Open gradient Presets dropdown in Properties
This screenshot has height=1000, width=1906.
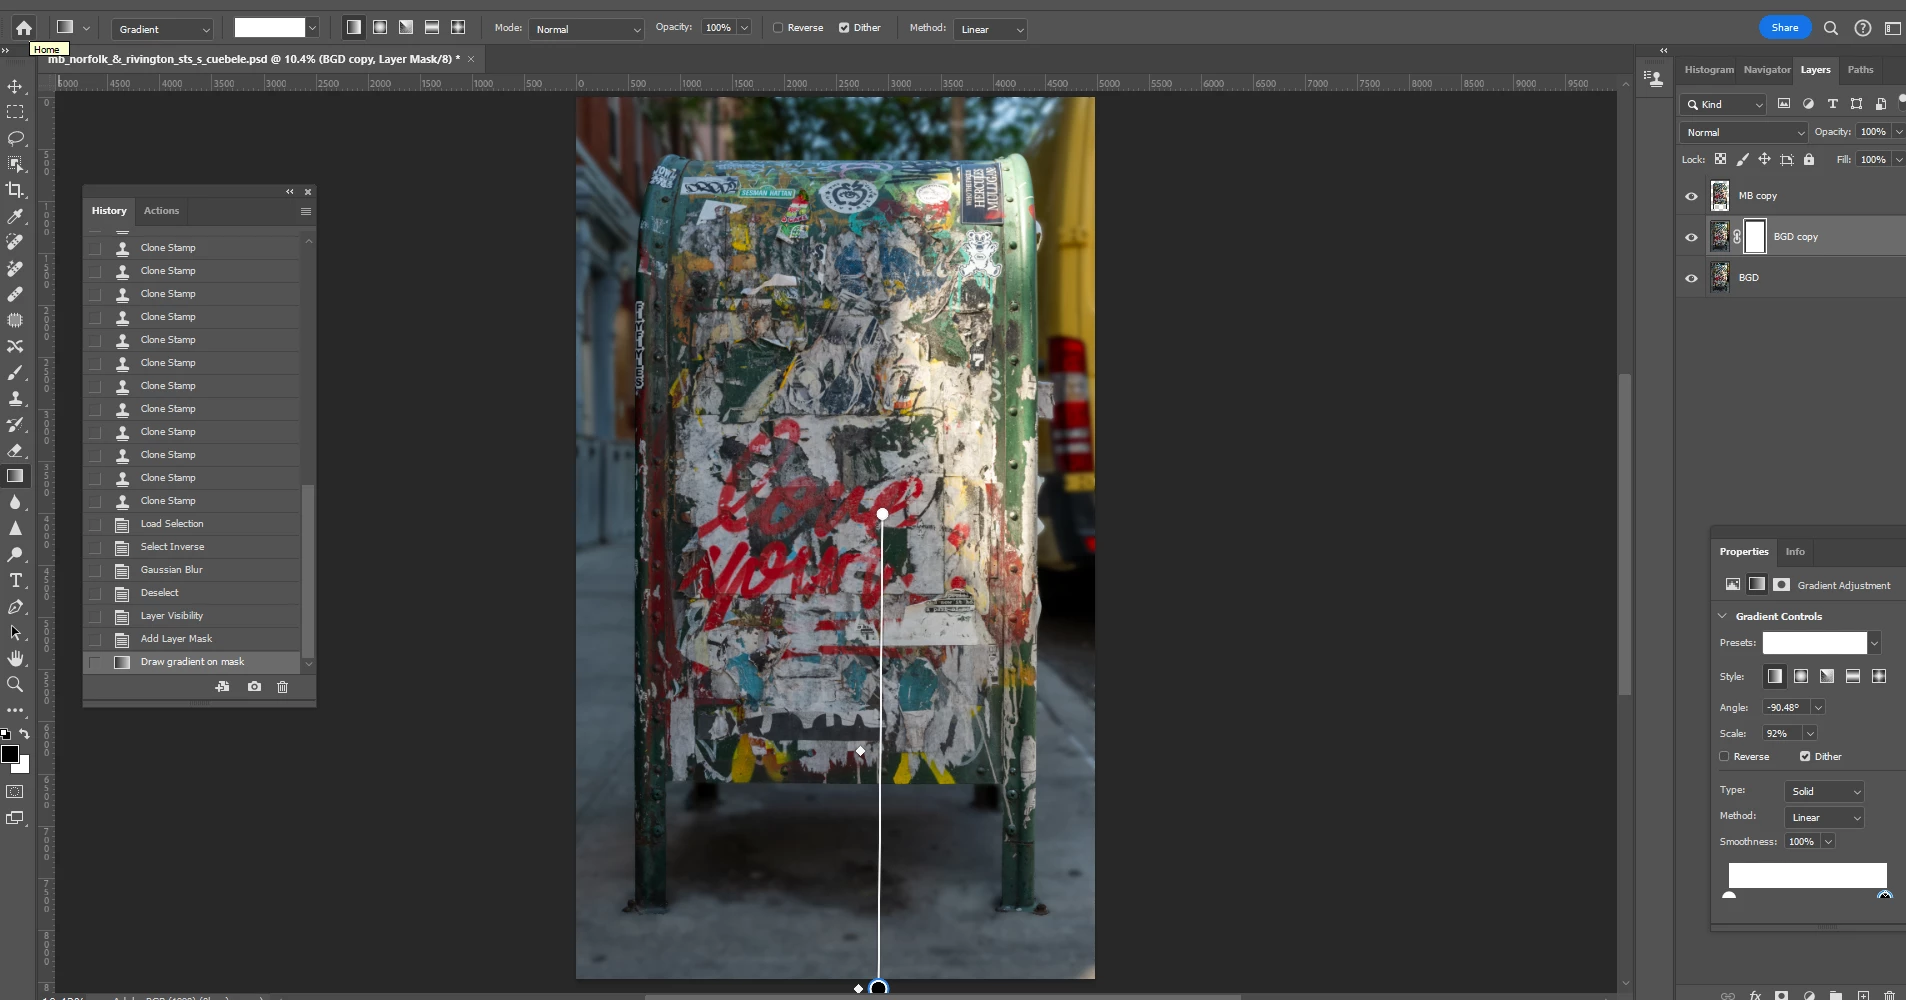coord(1874,643)
